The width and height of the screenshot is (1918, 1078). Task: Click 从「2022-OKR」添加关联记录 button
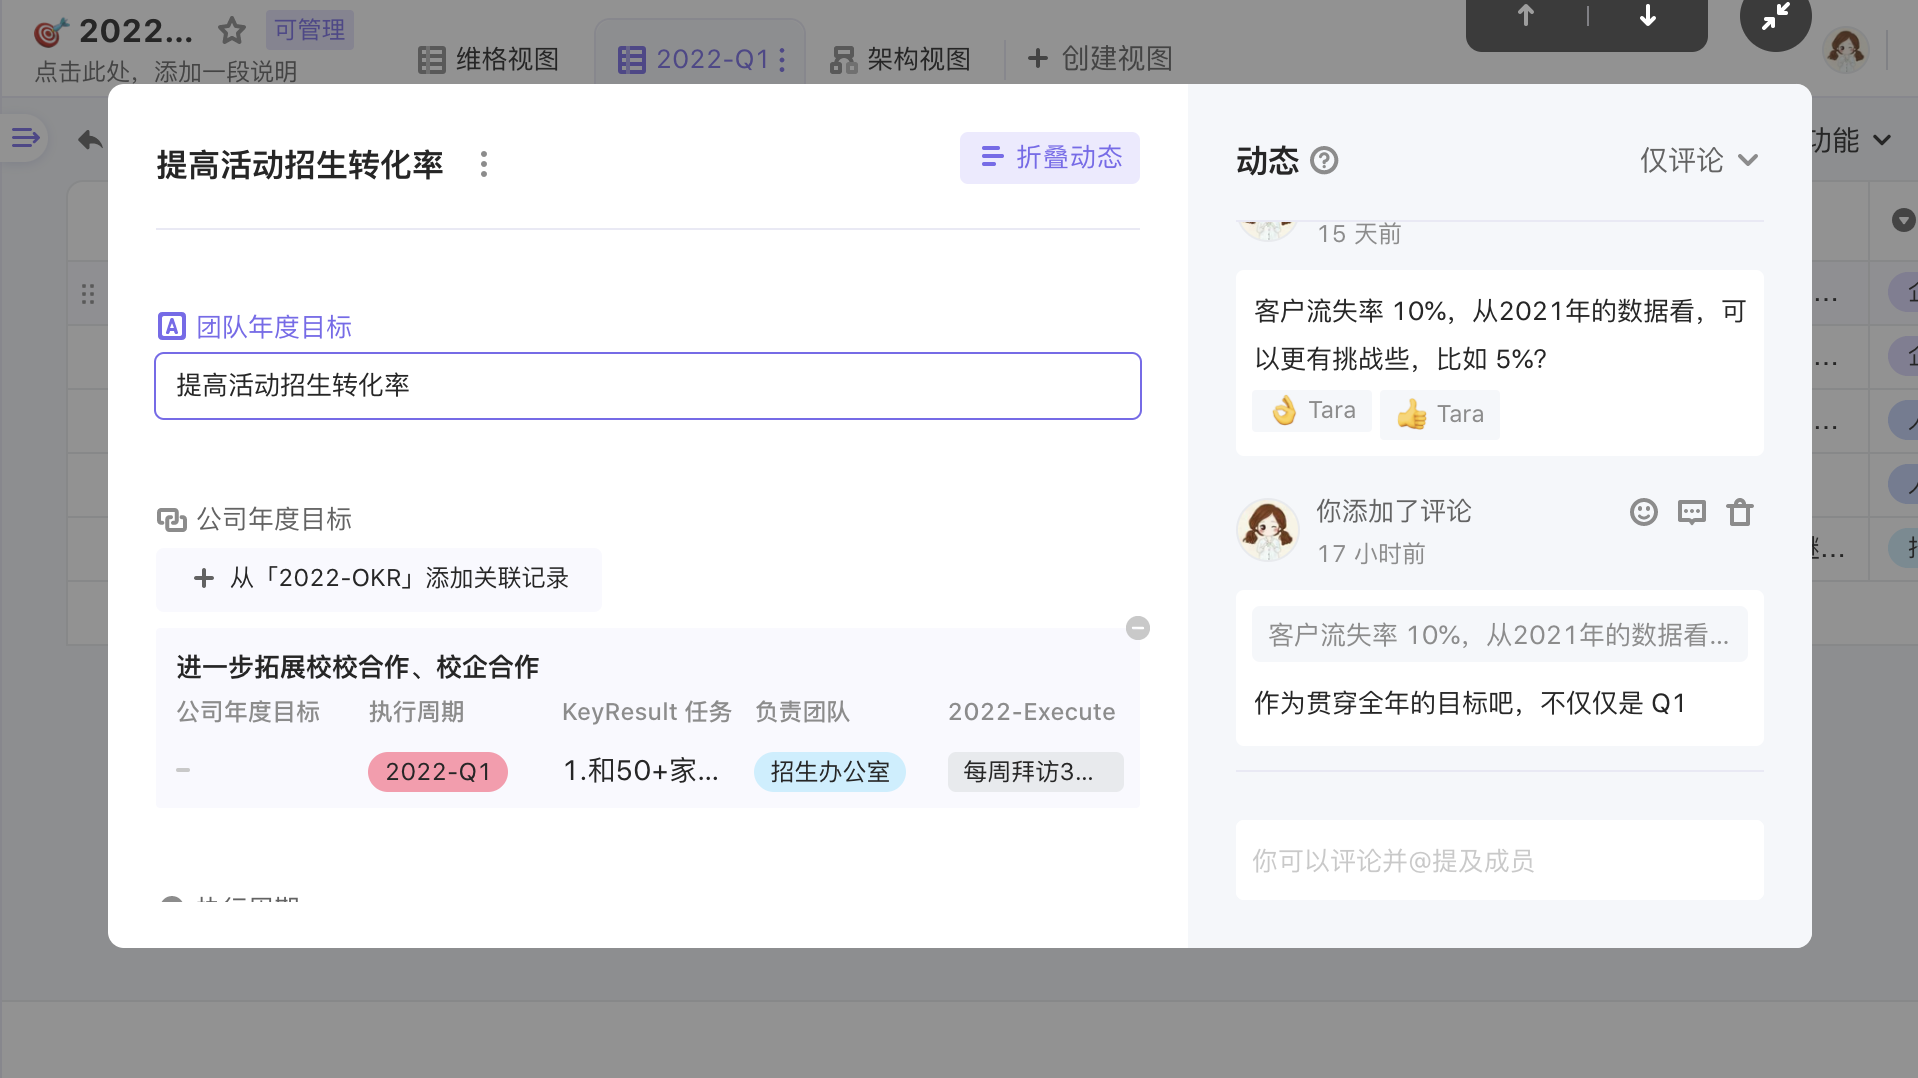[379, 578]
